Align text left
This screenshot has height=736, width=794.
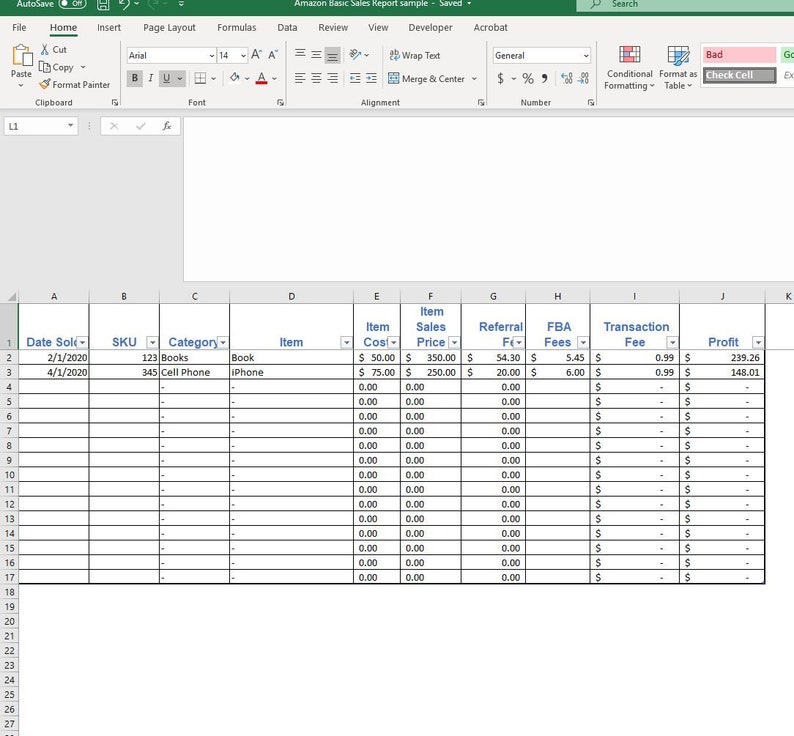pyautogui.click(x=300, y=78)
